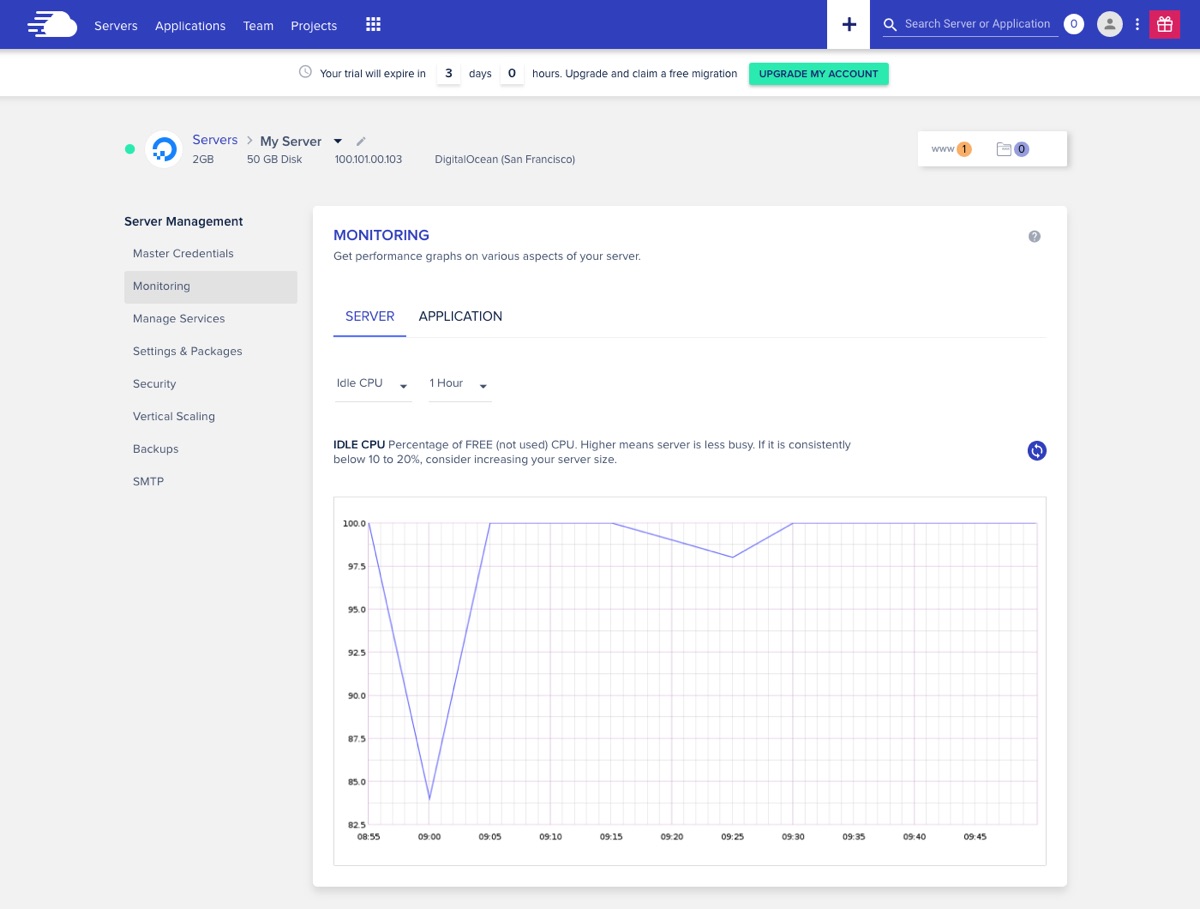Click UPGRADE MY ACCOUNT button

818,74
